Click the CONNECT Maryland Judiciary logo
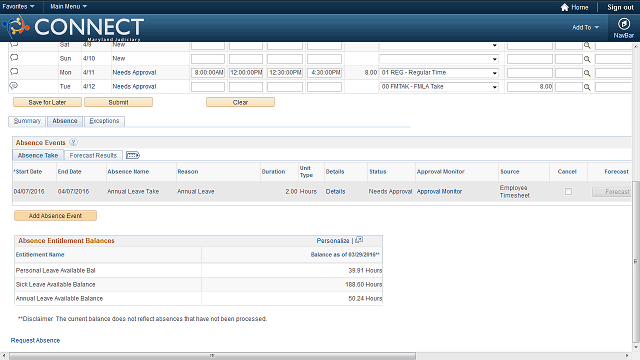Image resolution: width=640 pixels, height=360 pixels. click(x=73, y=28)
